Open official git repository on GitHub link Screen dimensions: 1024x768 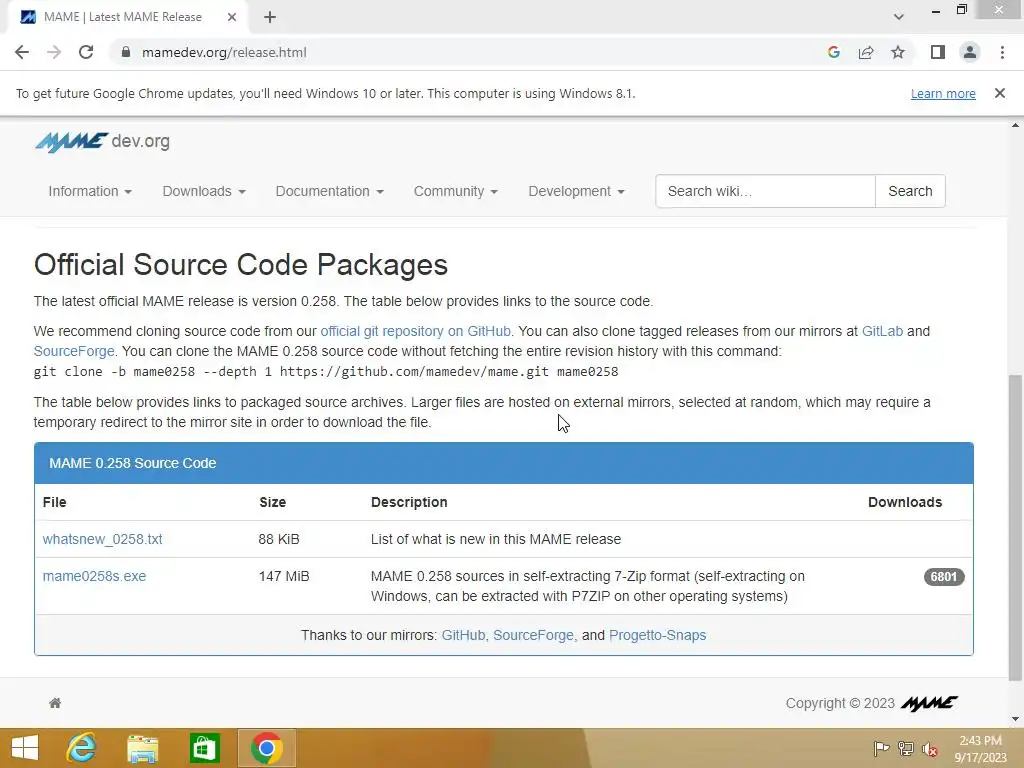point(415,331)
